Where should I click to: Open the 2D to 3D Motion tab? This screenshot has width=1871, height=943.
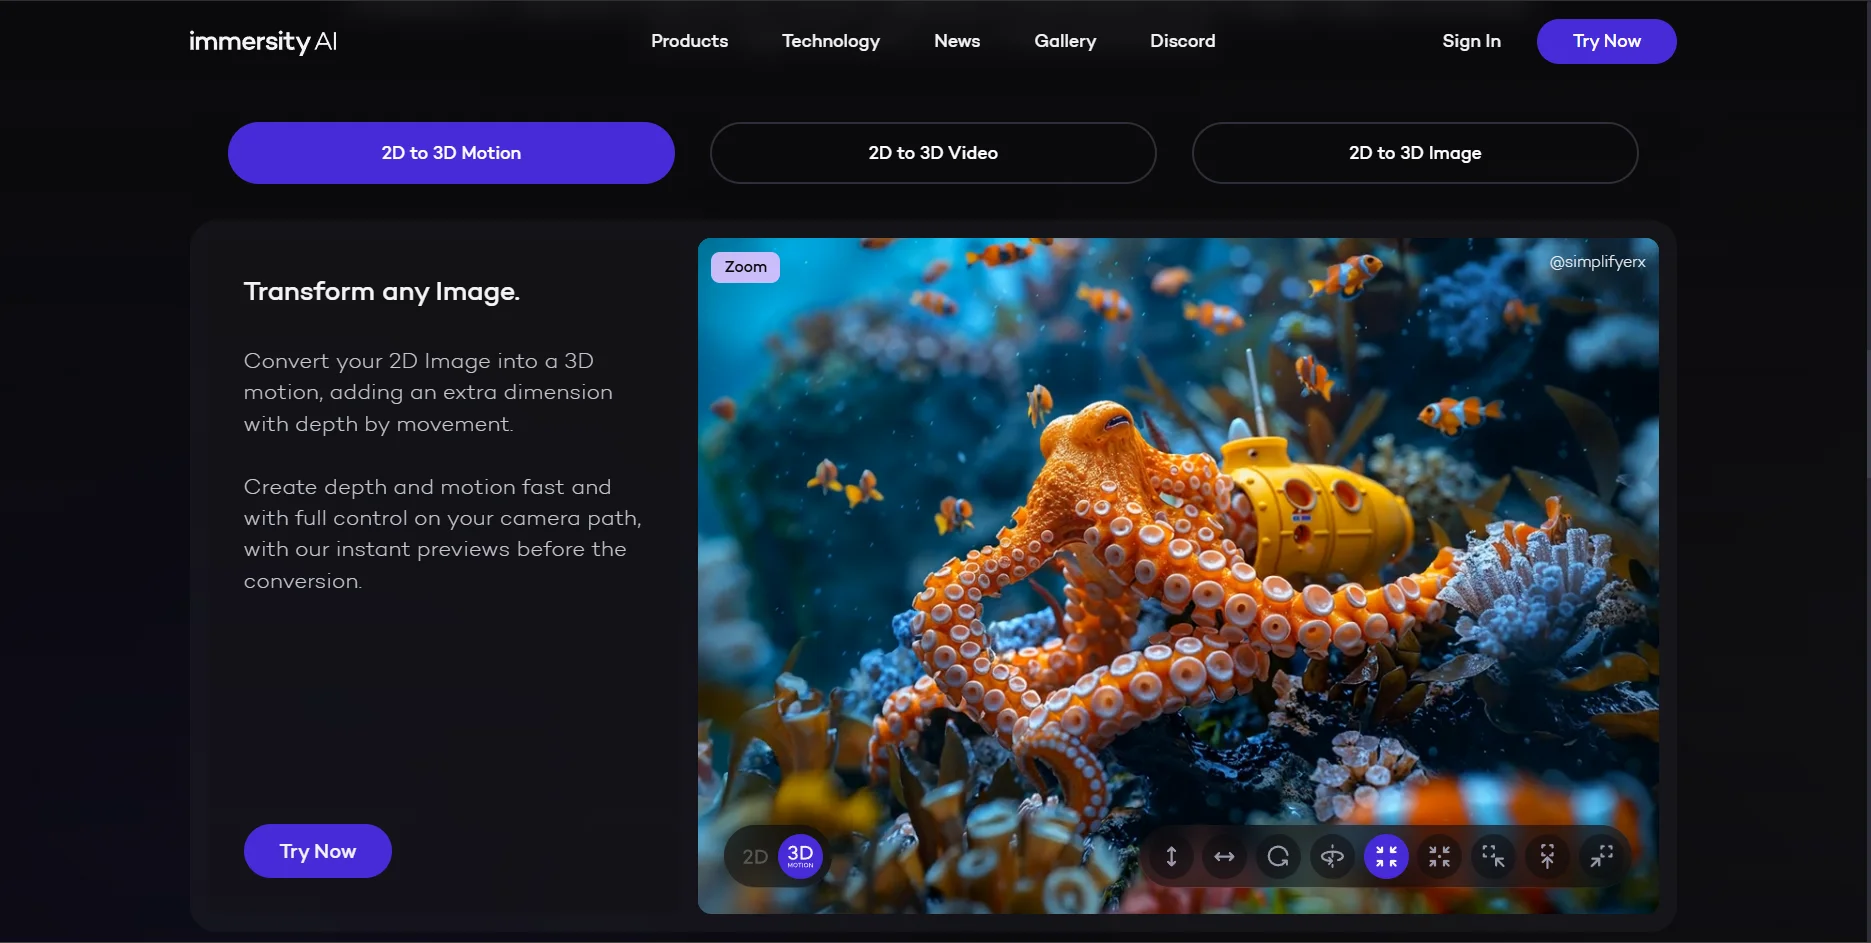tap(451, 153)
